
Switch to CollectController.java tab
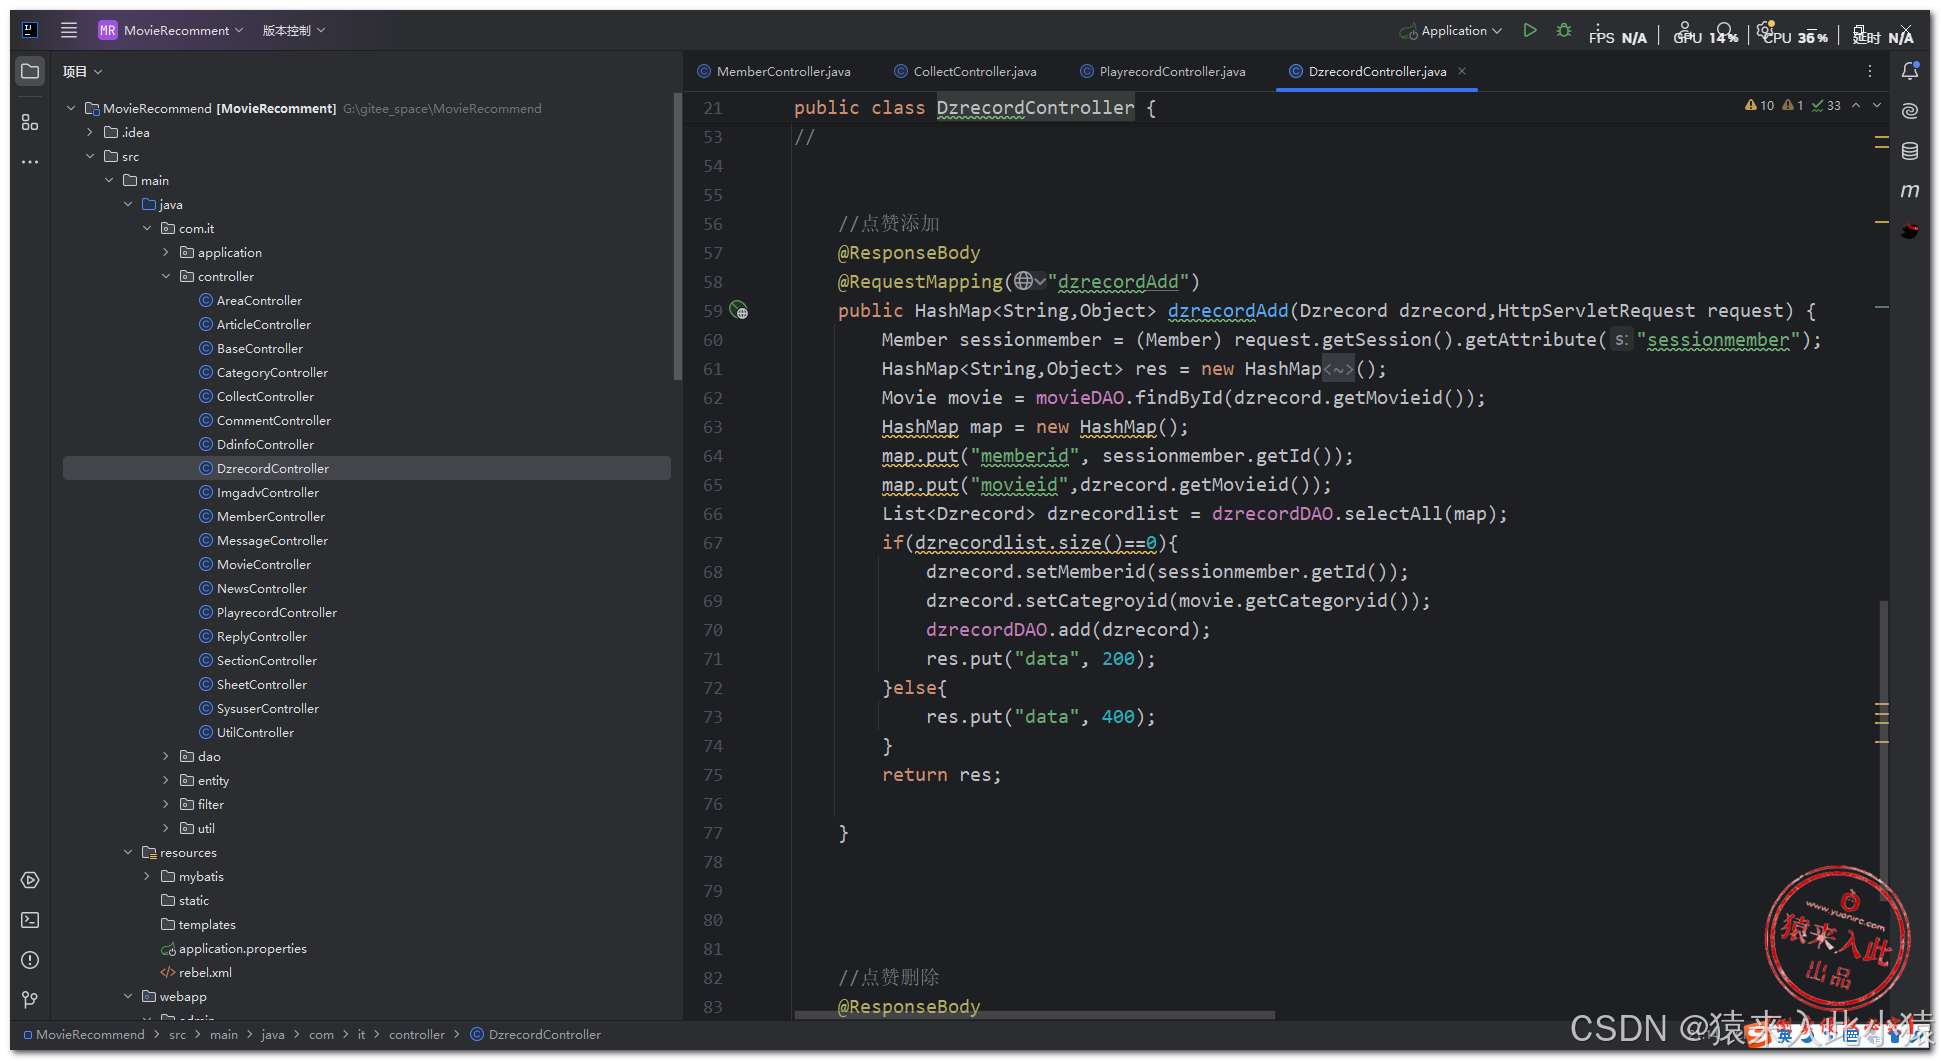[965, 71]
